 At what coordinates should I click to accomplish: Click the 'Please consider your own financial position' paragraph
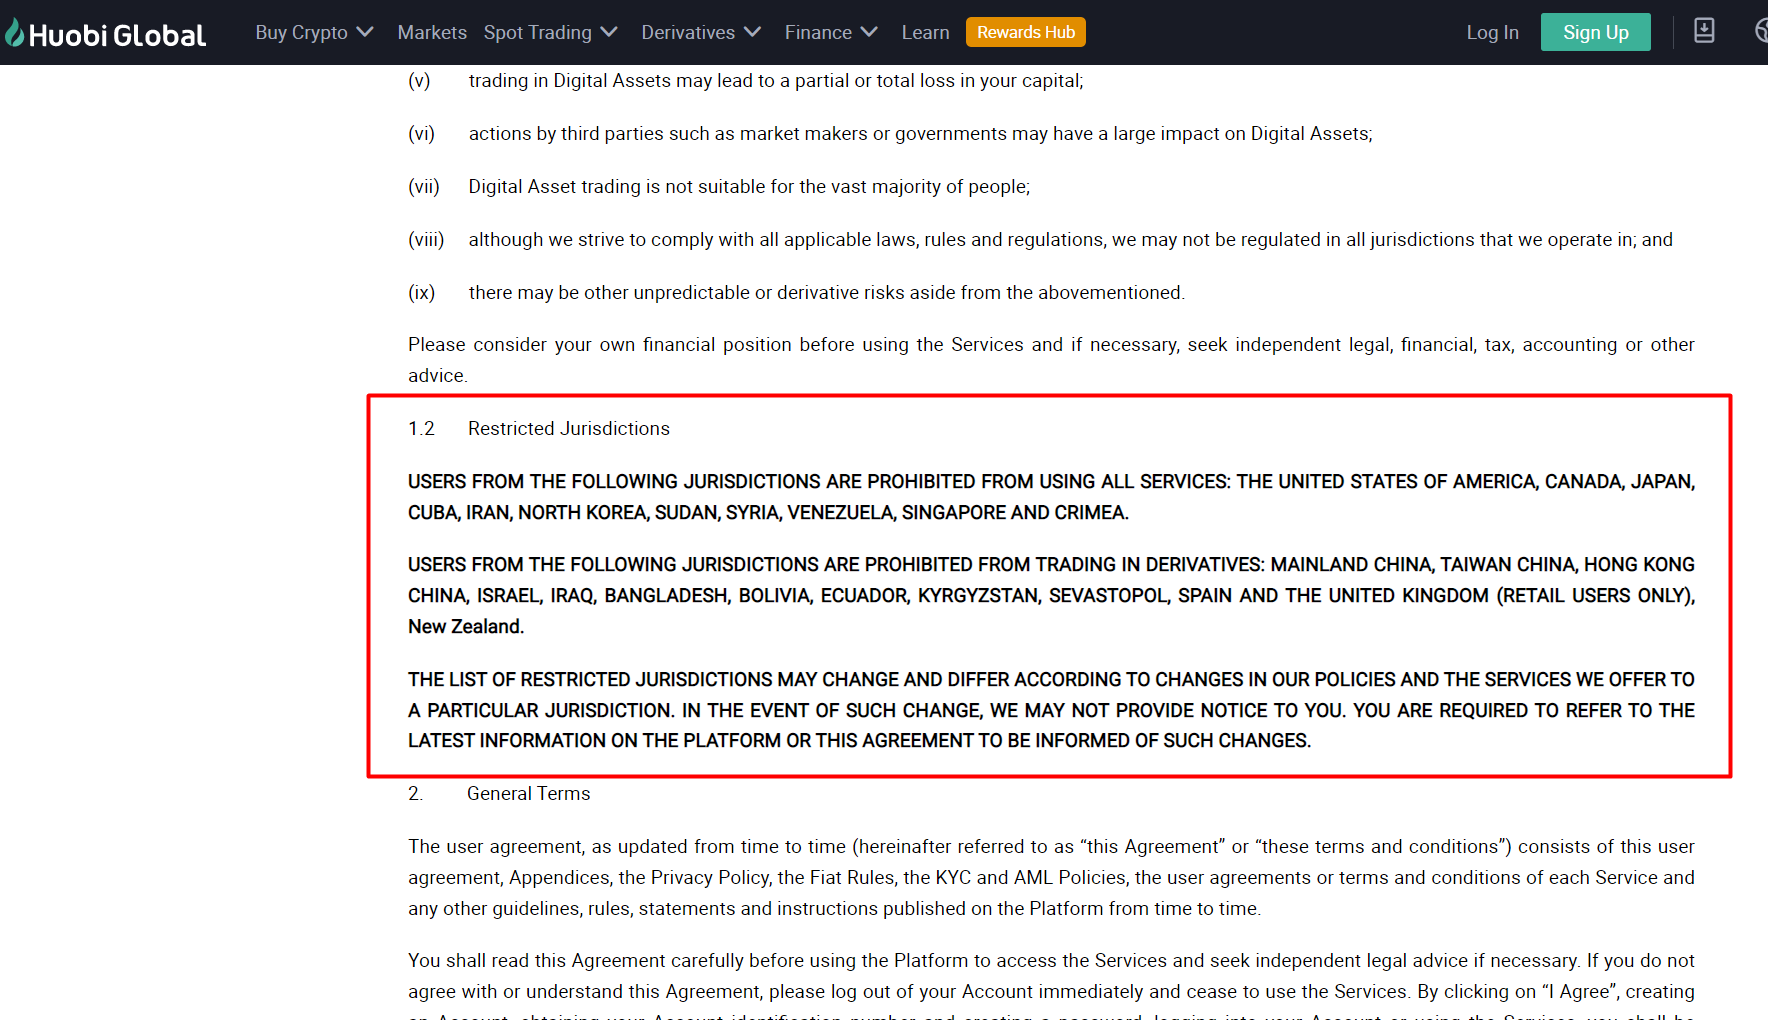[1051, 360]
